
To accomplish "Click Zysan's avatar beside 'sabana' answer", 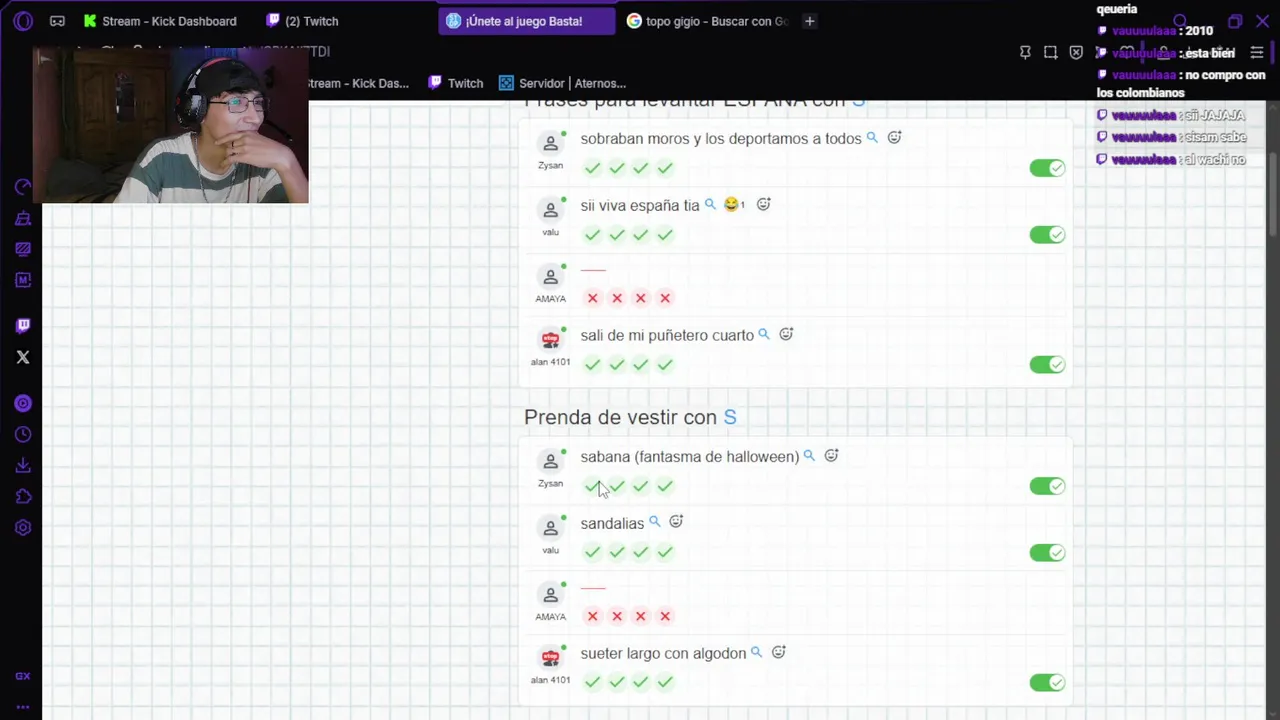I will tap(550, 462).
